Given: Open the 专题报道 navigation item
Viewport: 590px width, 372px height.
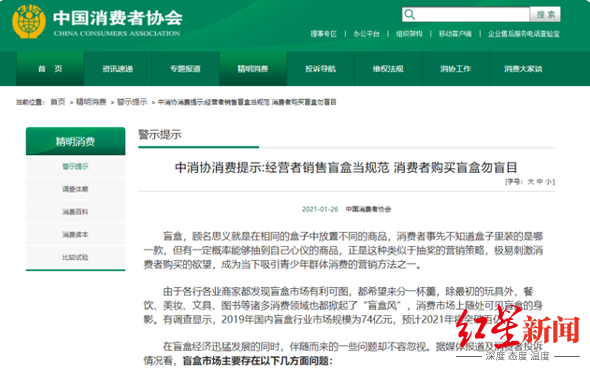Looking at the screenshot, I should point(186,69).
